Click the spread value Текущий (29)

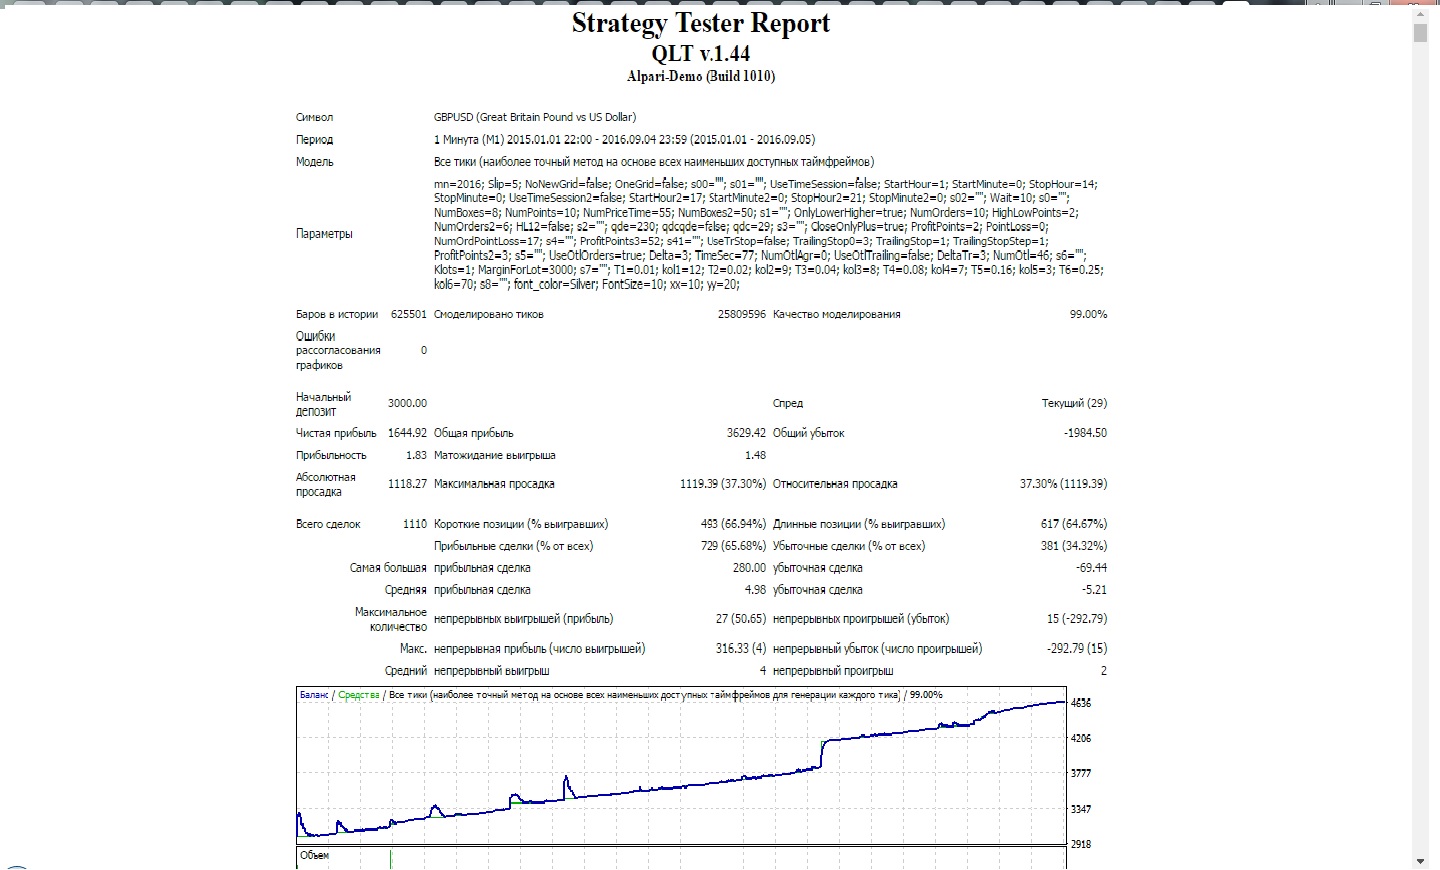1074,403
